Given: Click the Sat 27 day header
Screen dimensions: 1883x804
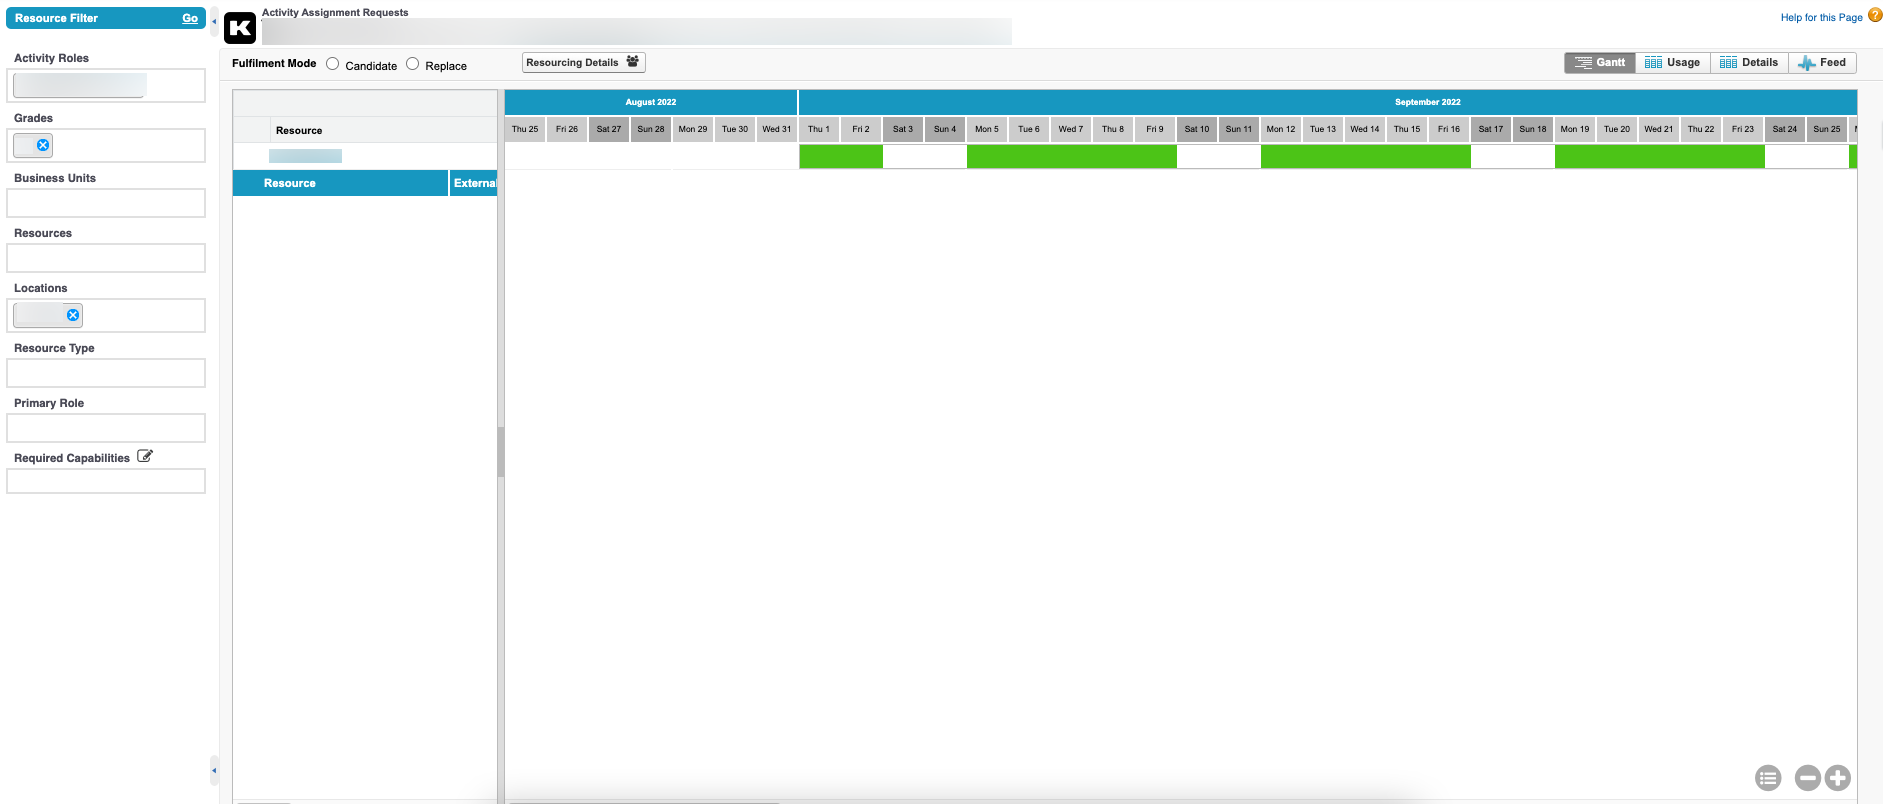Looking at the screenshot, I should (609, 129).
